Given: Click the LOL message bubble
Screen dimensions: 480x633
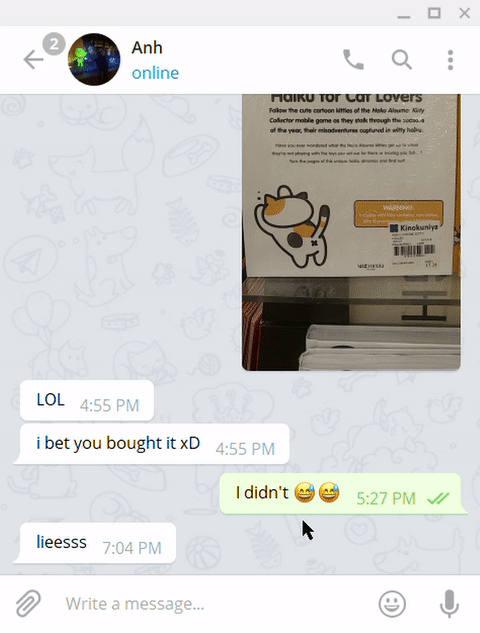Looking at the screenshot, I should pos(87,400).
